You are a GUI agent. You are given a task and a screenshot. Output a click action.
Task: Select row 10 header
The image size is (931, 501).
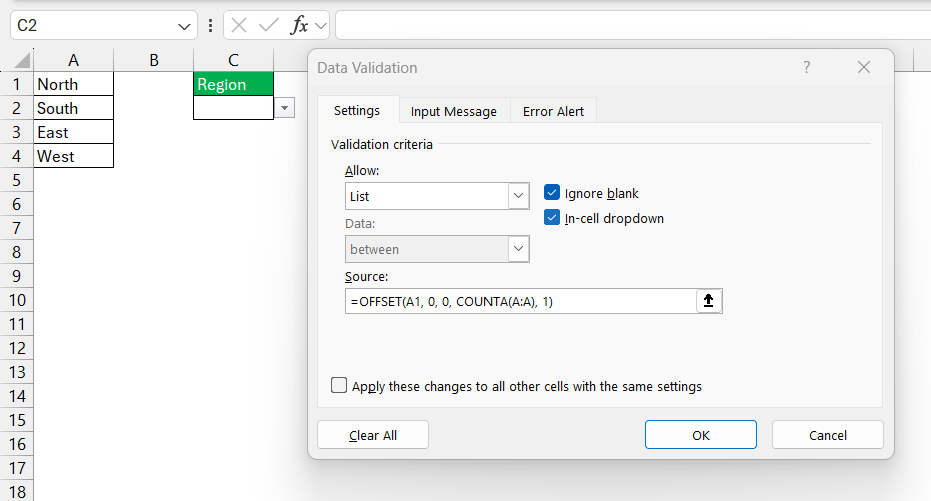coord(17,300)
